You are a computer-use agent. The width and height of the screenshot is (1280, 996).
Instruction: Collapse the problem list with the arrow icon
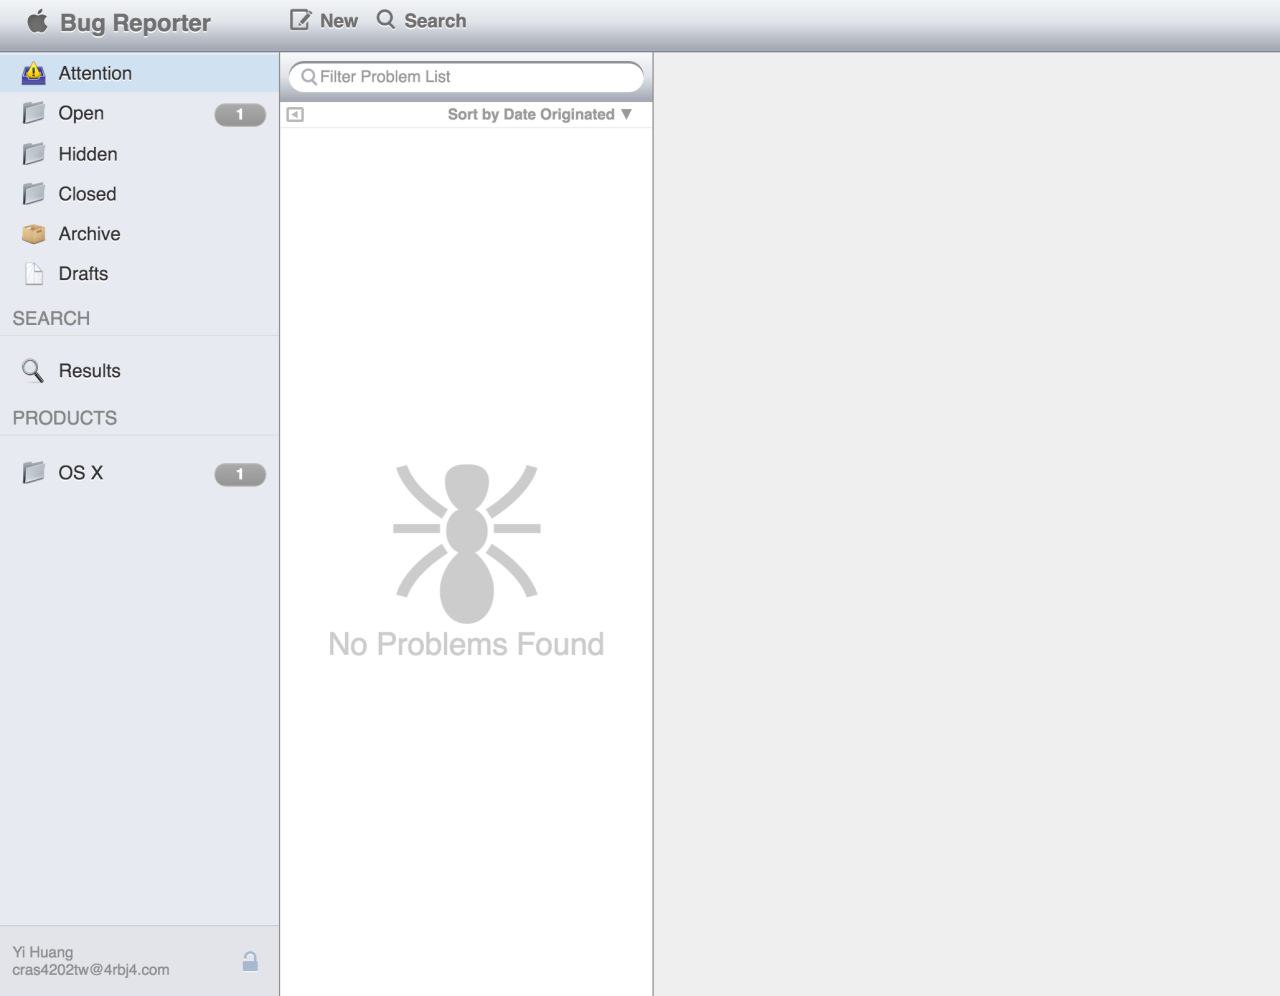295,115
